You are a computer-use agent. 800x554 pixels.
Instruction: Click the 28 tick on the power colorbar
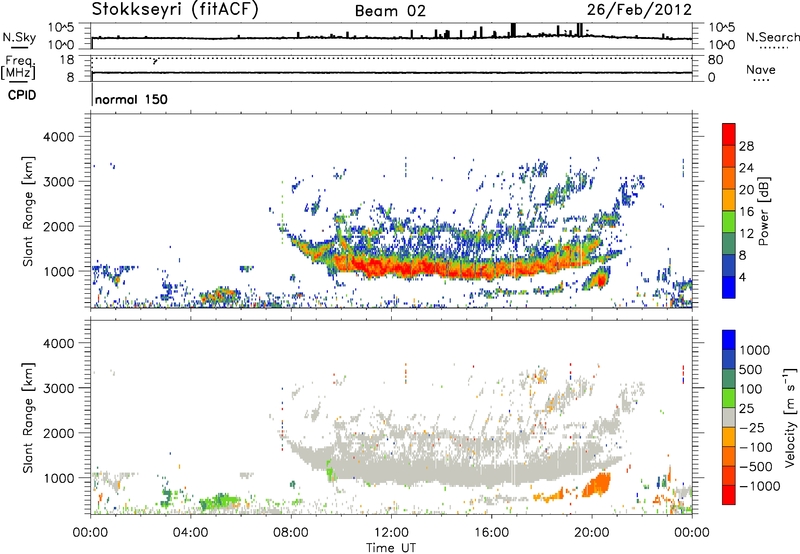click(x=746, y=146)
